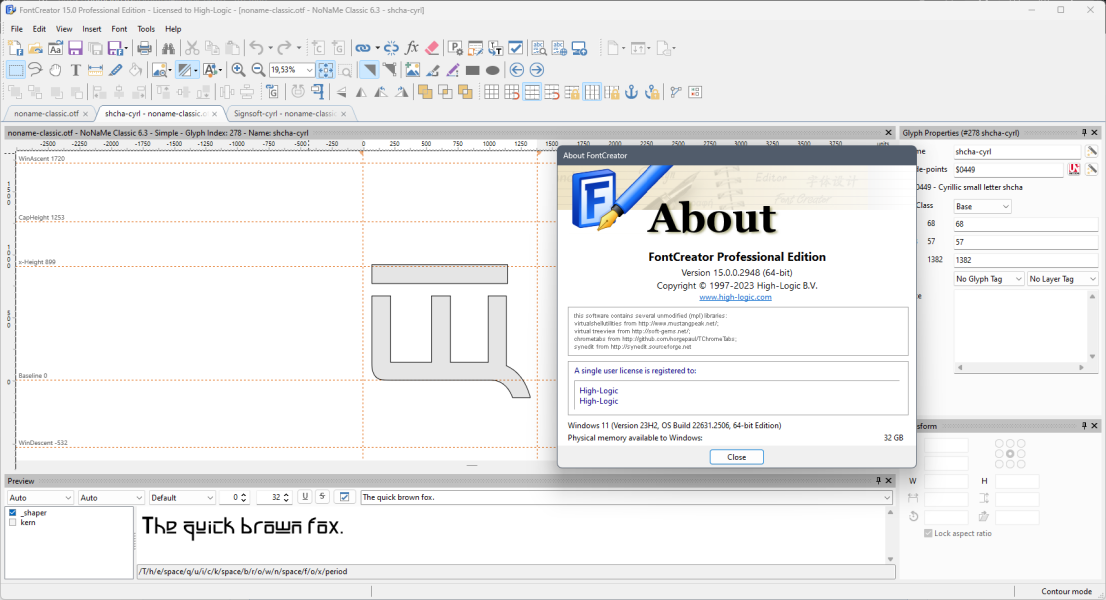Click the fx transform icon
Screen dimensions: 1106x600
[412, 48]
